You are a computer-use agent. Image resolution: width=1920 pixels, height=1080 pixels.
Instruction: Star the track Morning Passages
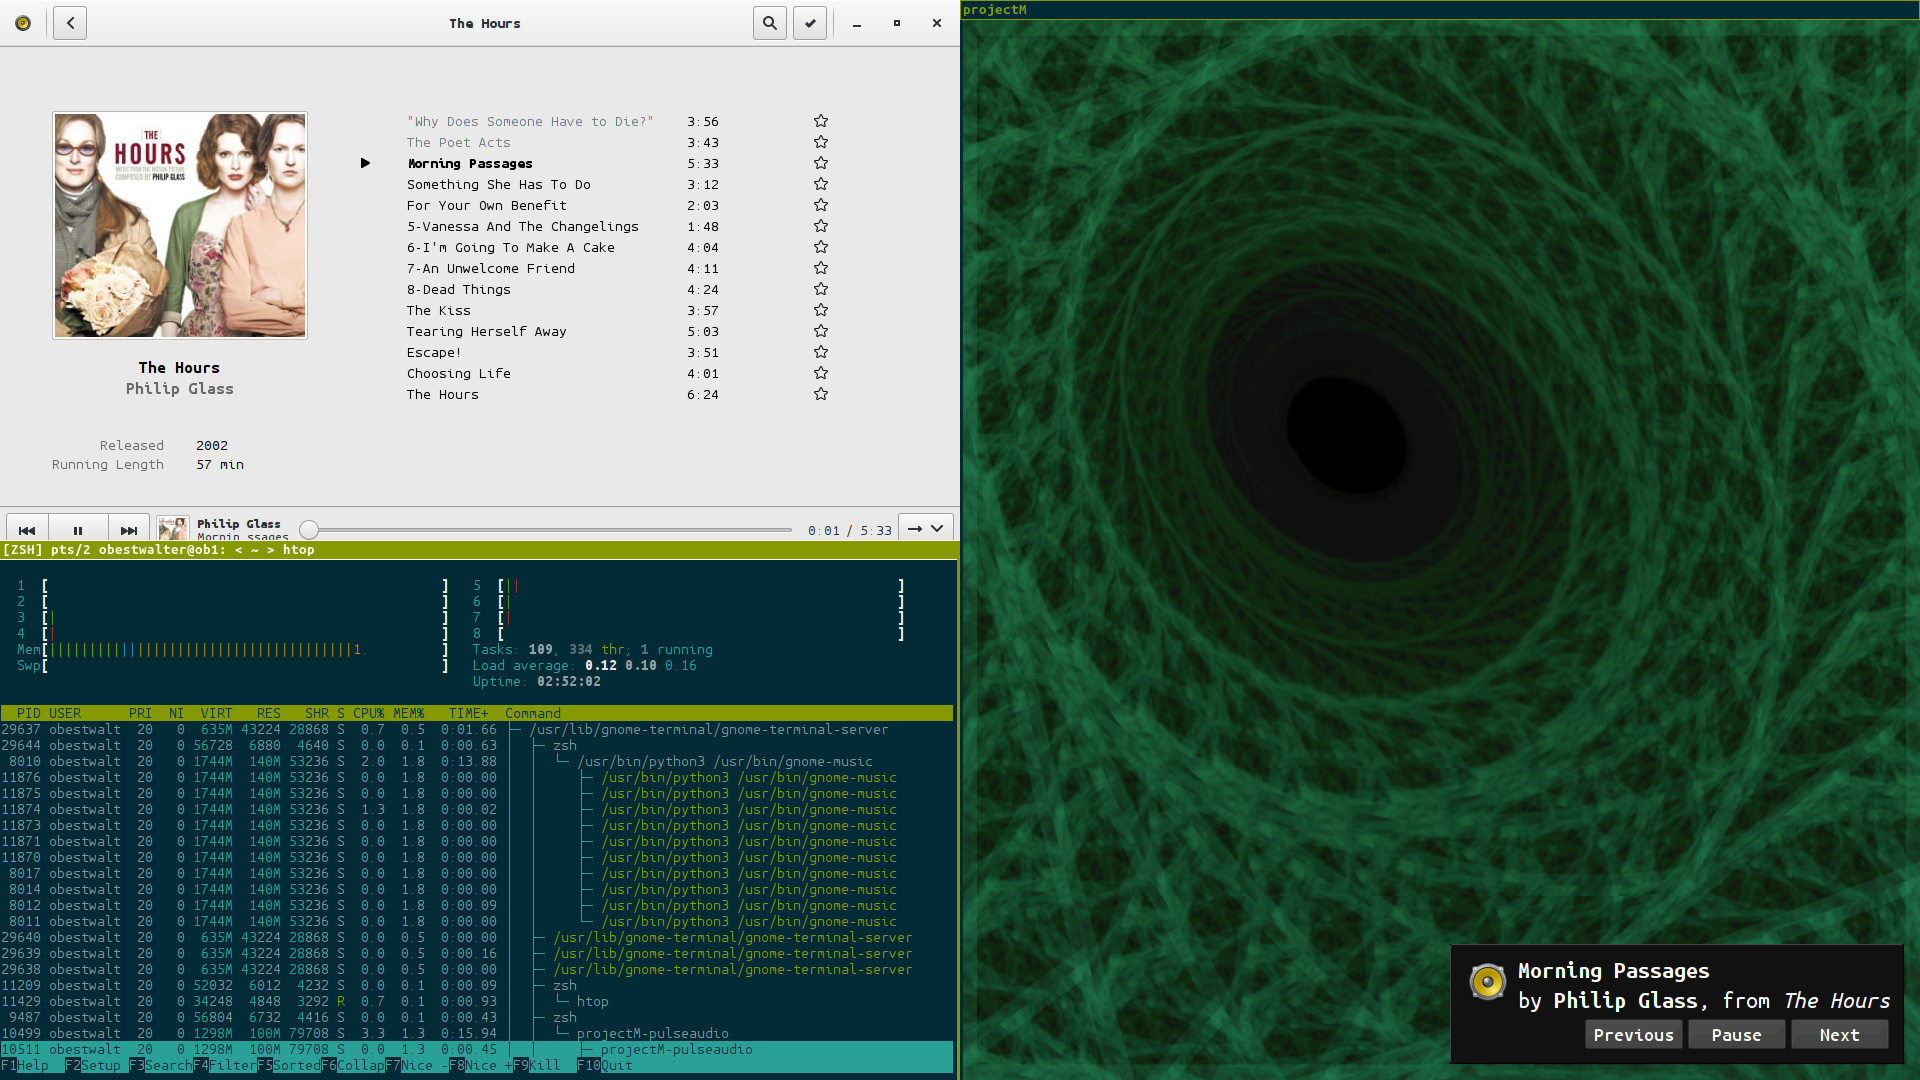pyautogui.click(x=821, y=163)
